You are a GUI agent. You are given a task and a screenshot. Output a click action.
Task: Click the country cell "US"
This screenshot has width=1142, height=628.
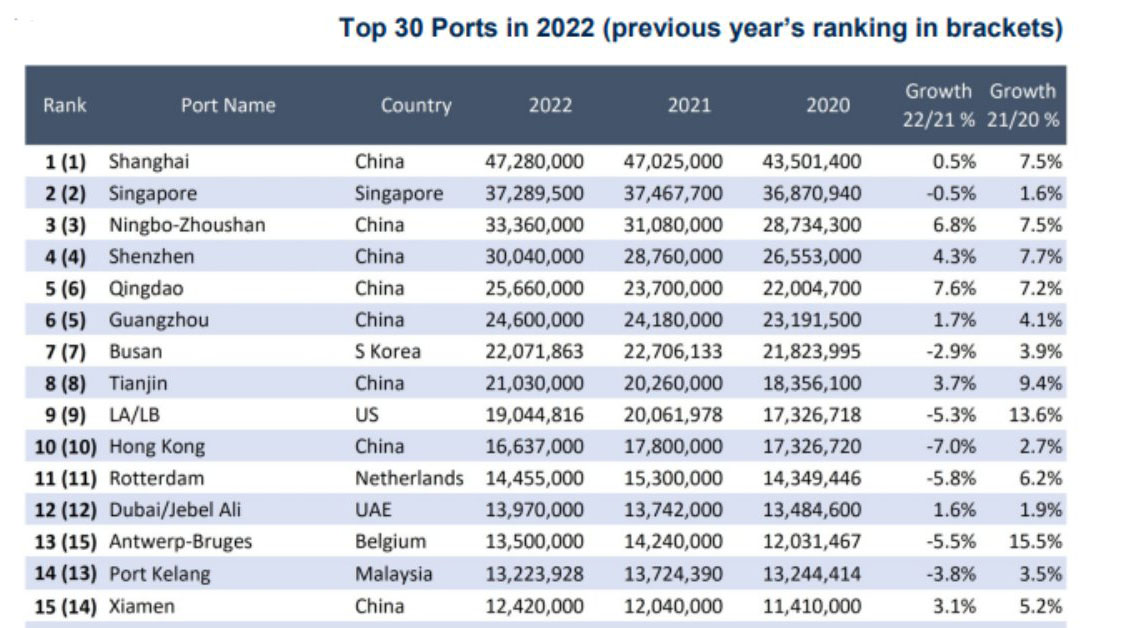click(x=366, y=415)
